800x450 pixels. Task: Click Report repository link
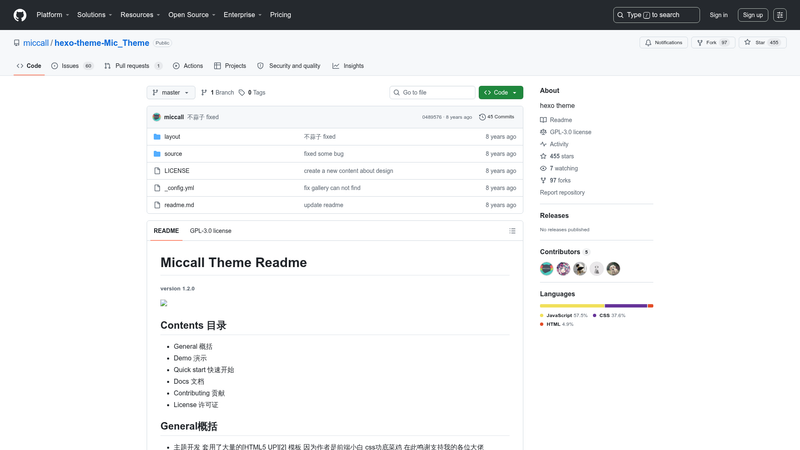pyautogui.click(x=562, y=193)
